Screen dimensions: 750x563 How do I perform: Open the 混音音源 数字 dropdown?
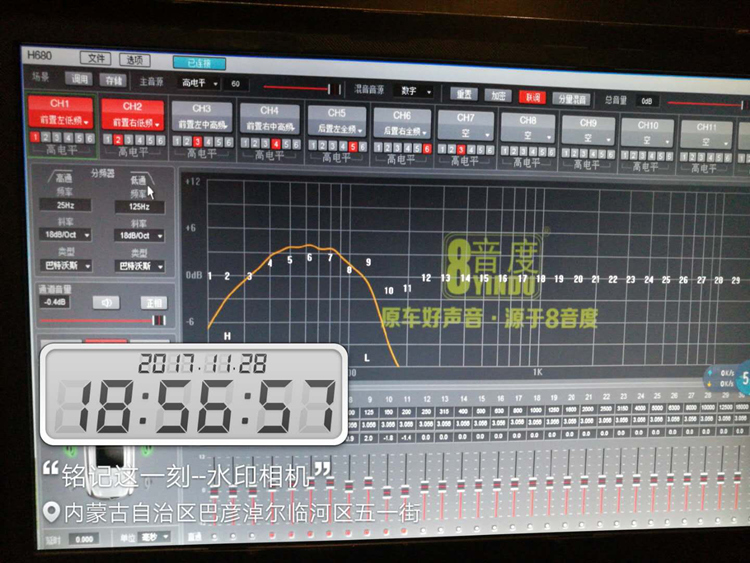414,91
